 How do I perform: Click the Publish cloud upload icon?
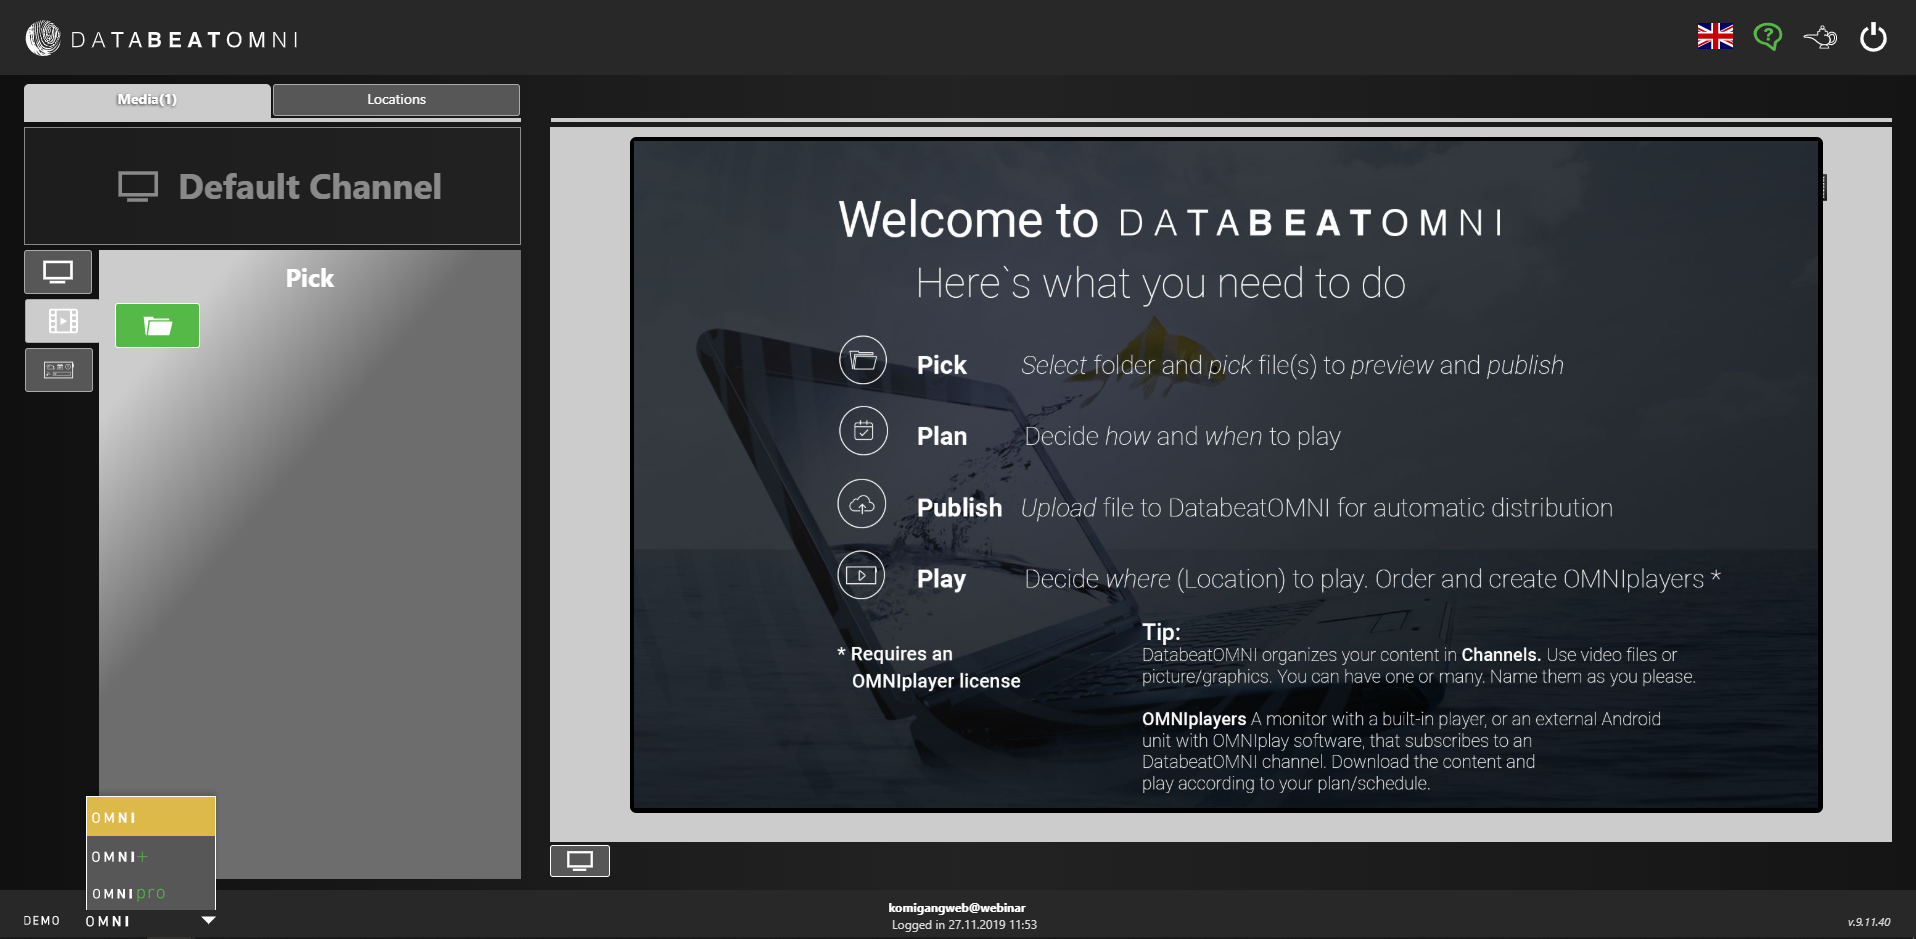[862, 504]
